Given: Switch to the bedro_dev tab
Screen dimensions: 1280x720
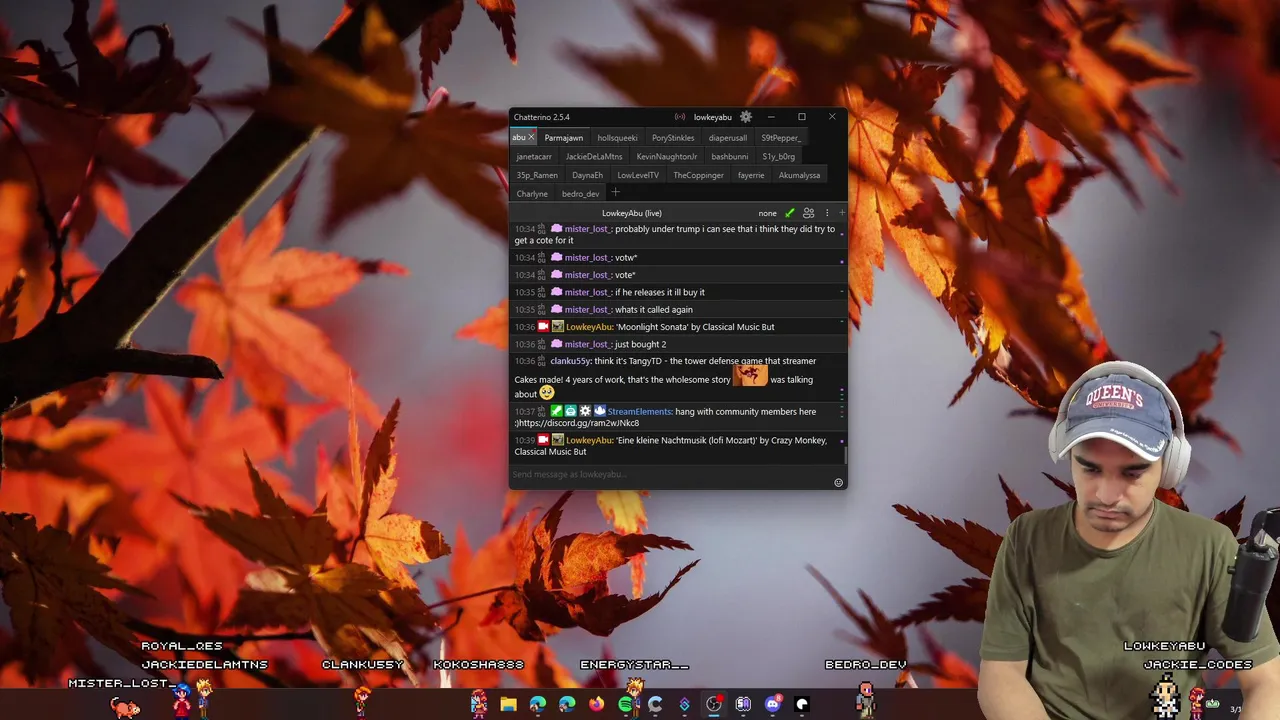Looking at the screenshot, I should pos(581,194).
